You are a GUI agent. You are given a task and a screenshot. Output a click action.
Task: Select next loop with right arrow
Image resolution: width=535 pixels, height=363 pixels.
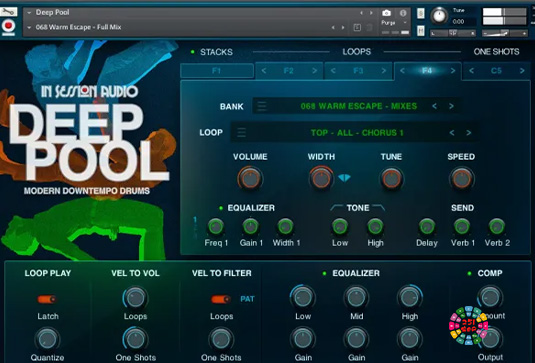[468, 132]
